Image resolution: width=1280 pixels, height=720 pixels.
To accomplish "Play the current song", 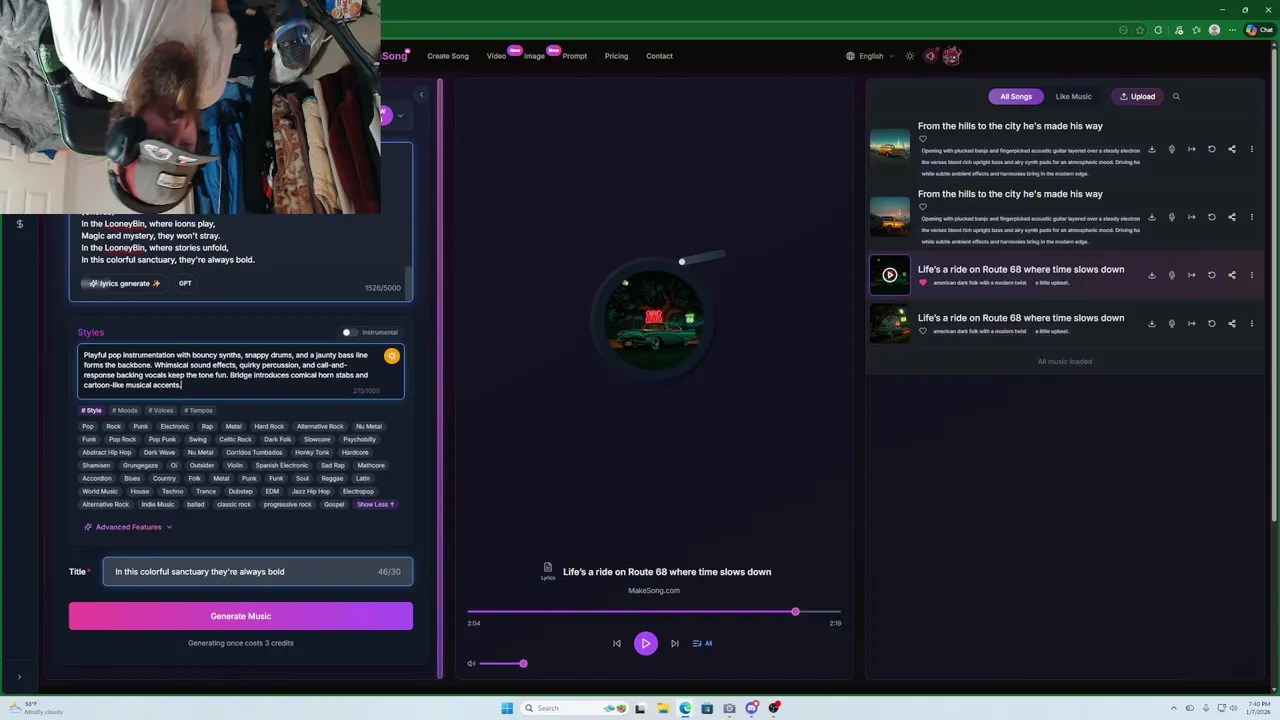I will click(x=646, y=643).
